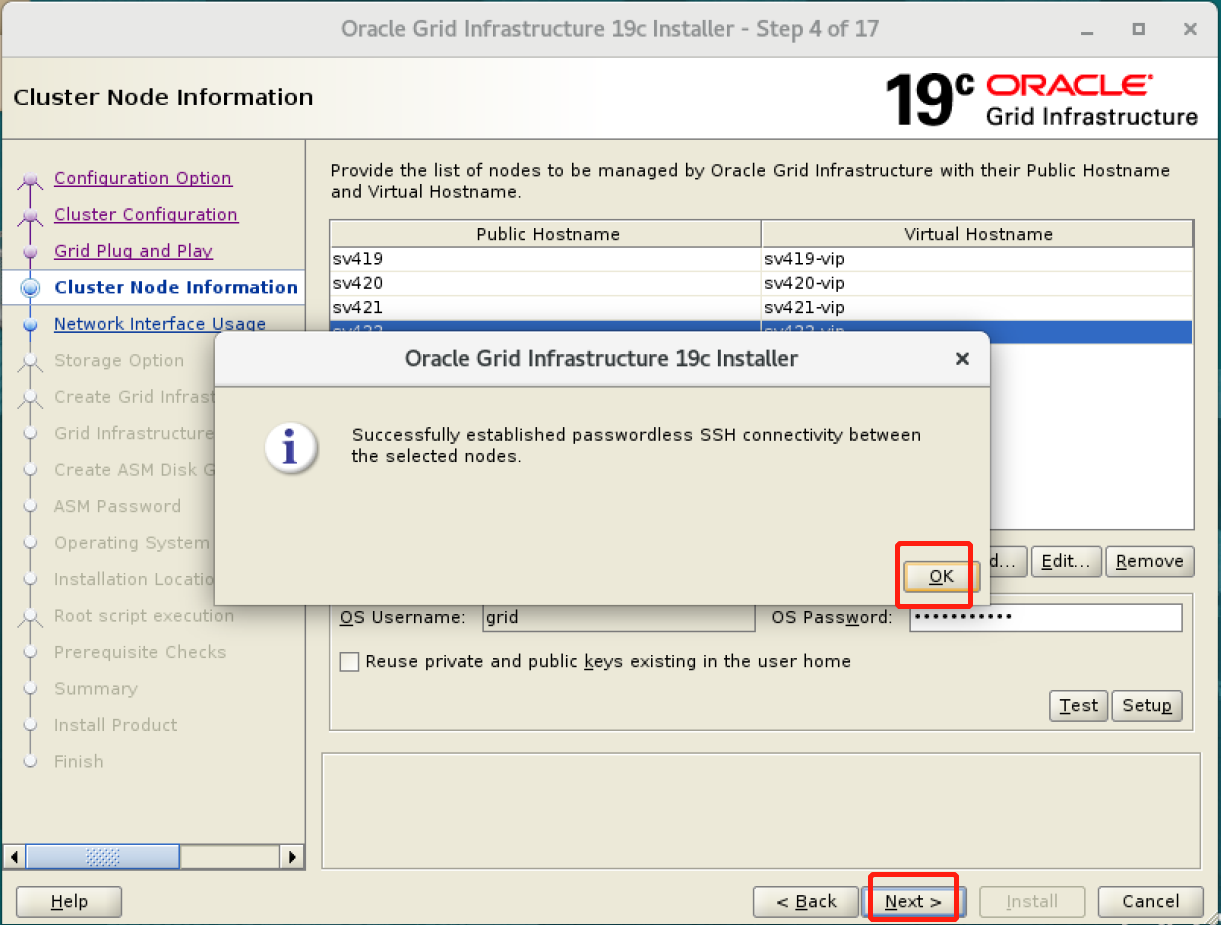Focus the OS Password field
This screenshot has width=1221, height=925.
pos(1045,618)
